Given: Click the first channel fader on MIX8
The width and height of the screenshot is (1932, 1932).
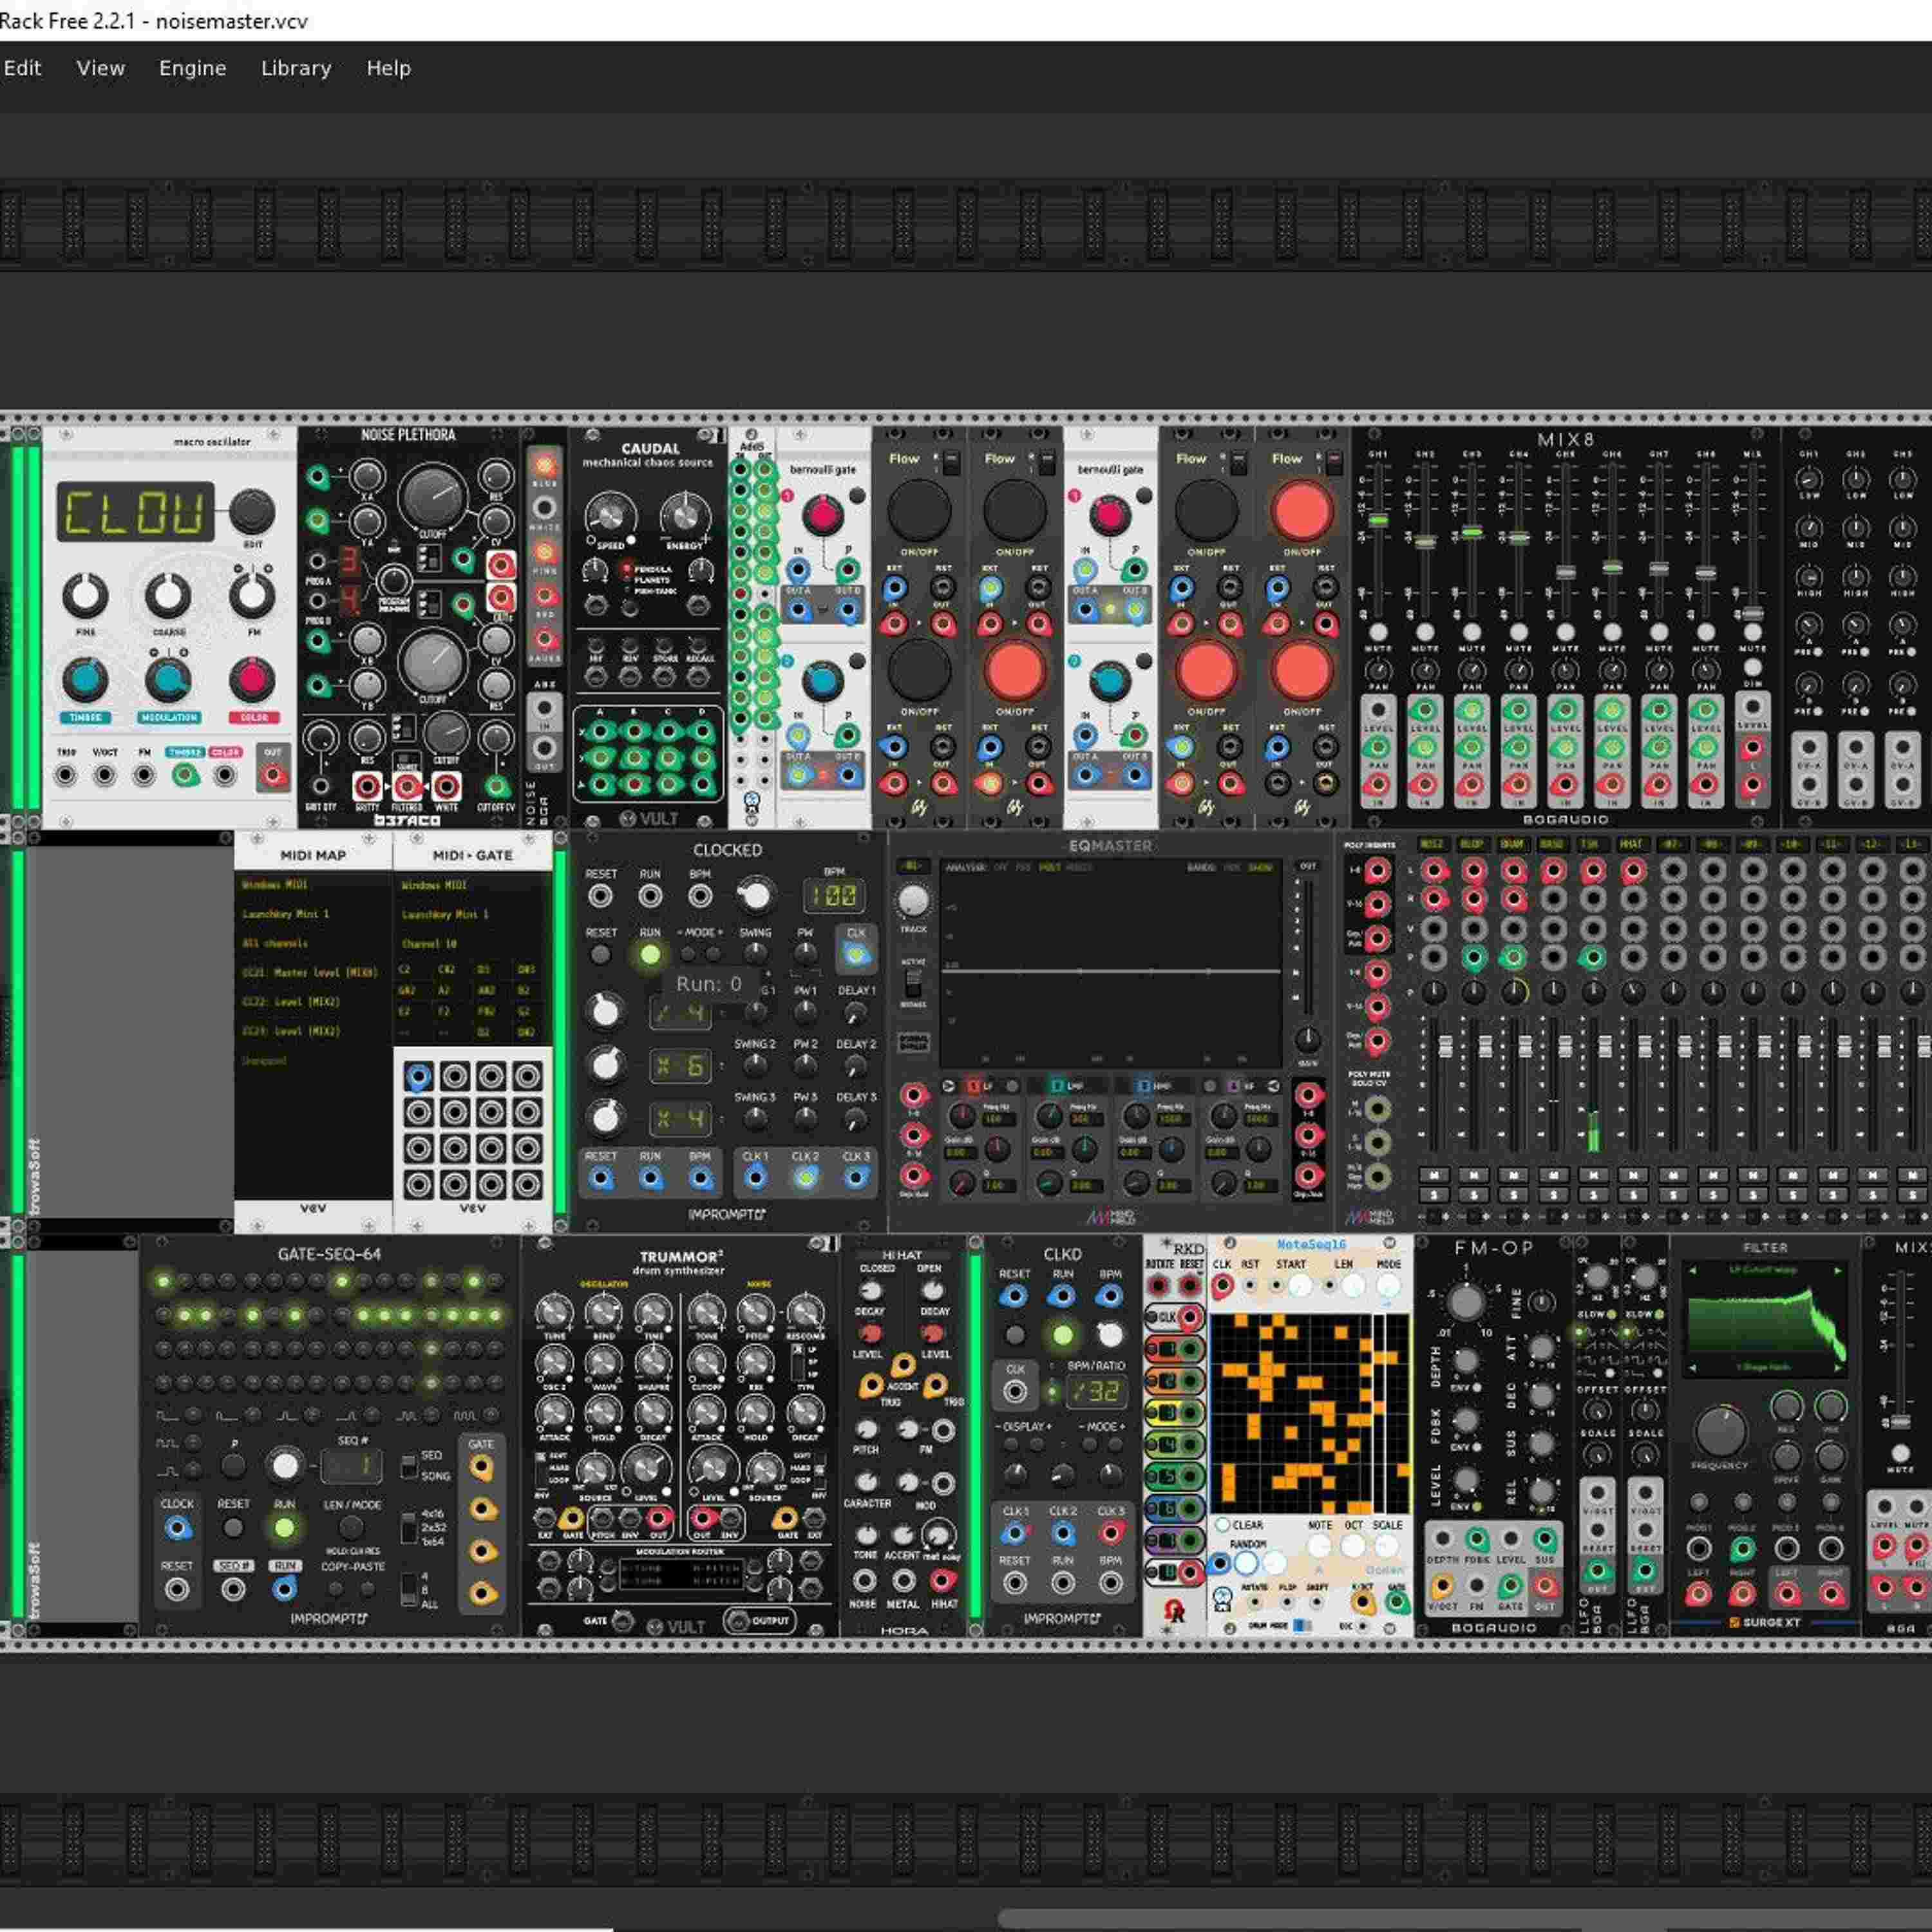Looking at the screenshot, I should click(x=1378, y=521).
